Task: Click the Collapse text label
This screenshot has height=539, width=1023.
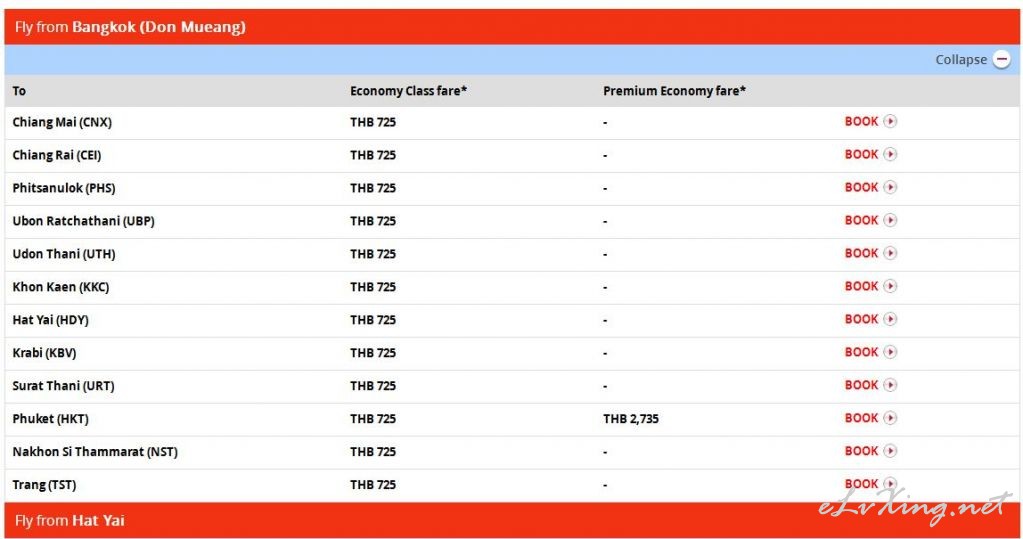Action: coord(961,59)
